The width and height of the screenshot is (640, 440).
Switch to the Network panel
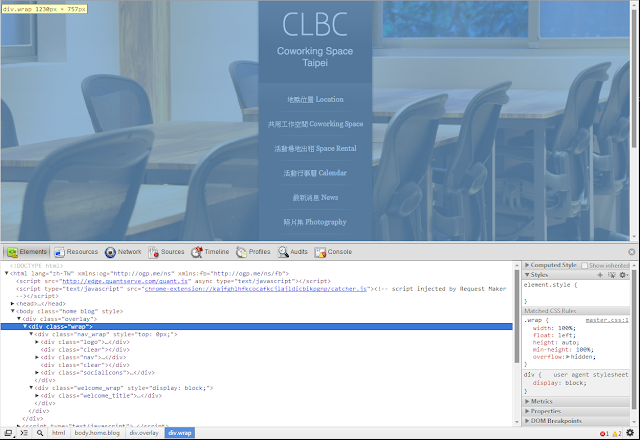coord(123,252)
